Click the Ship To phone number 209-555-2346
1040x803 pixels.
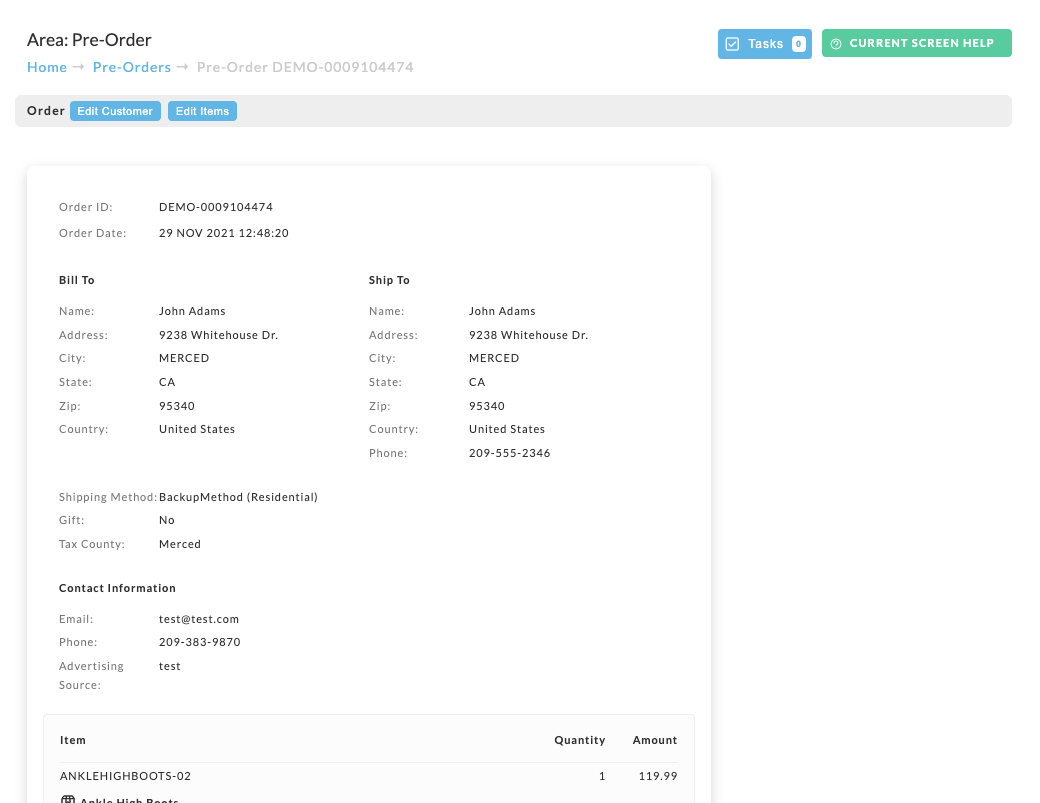point(509,454)
